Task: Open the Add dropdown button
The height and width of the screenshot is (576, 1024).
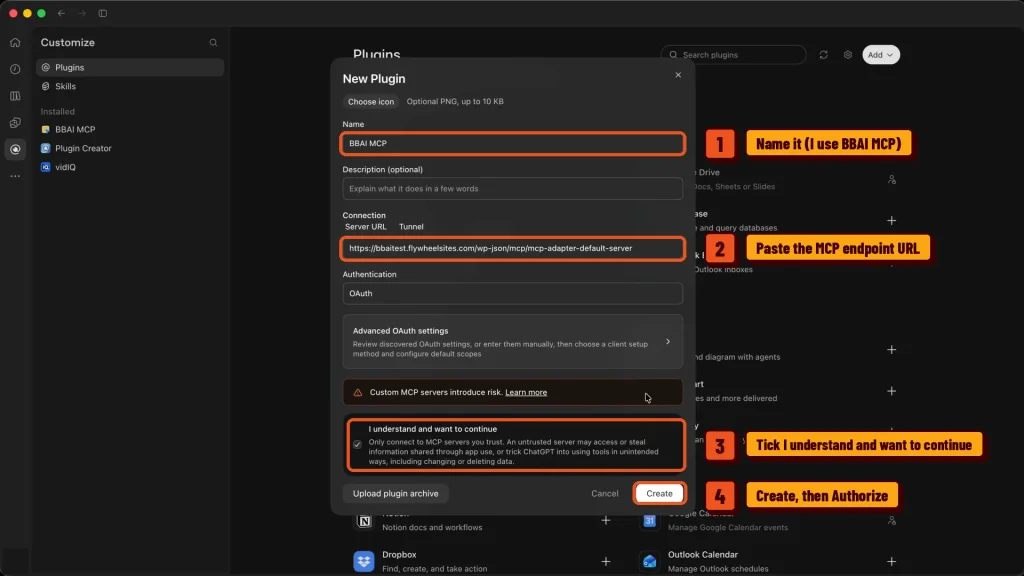Action: click(881, 55)
